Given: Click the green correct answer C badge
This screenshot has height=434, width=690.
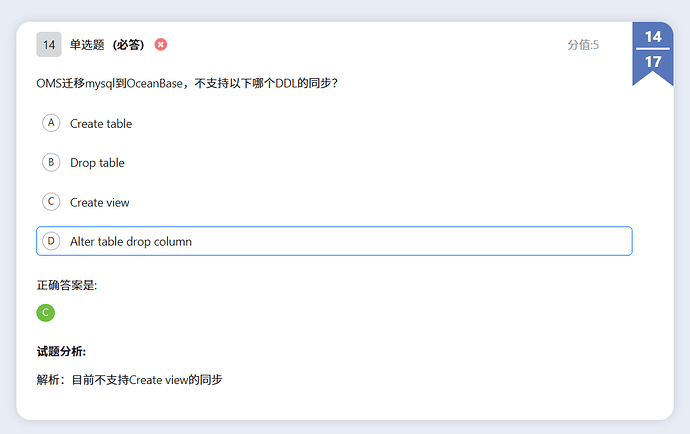Looking at the screenshot, I should coord(46,313).
